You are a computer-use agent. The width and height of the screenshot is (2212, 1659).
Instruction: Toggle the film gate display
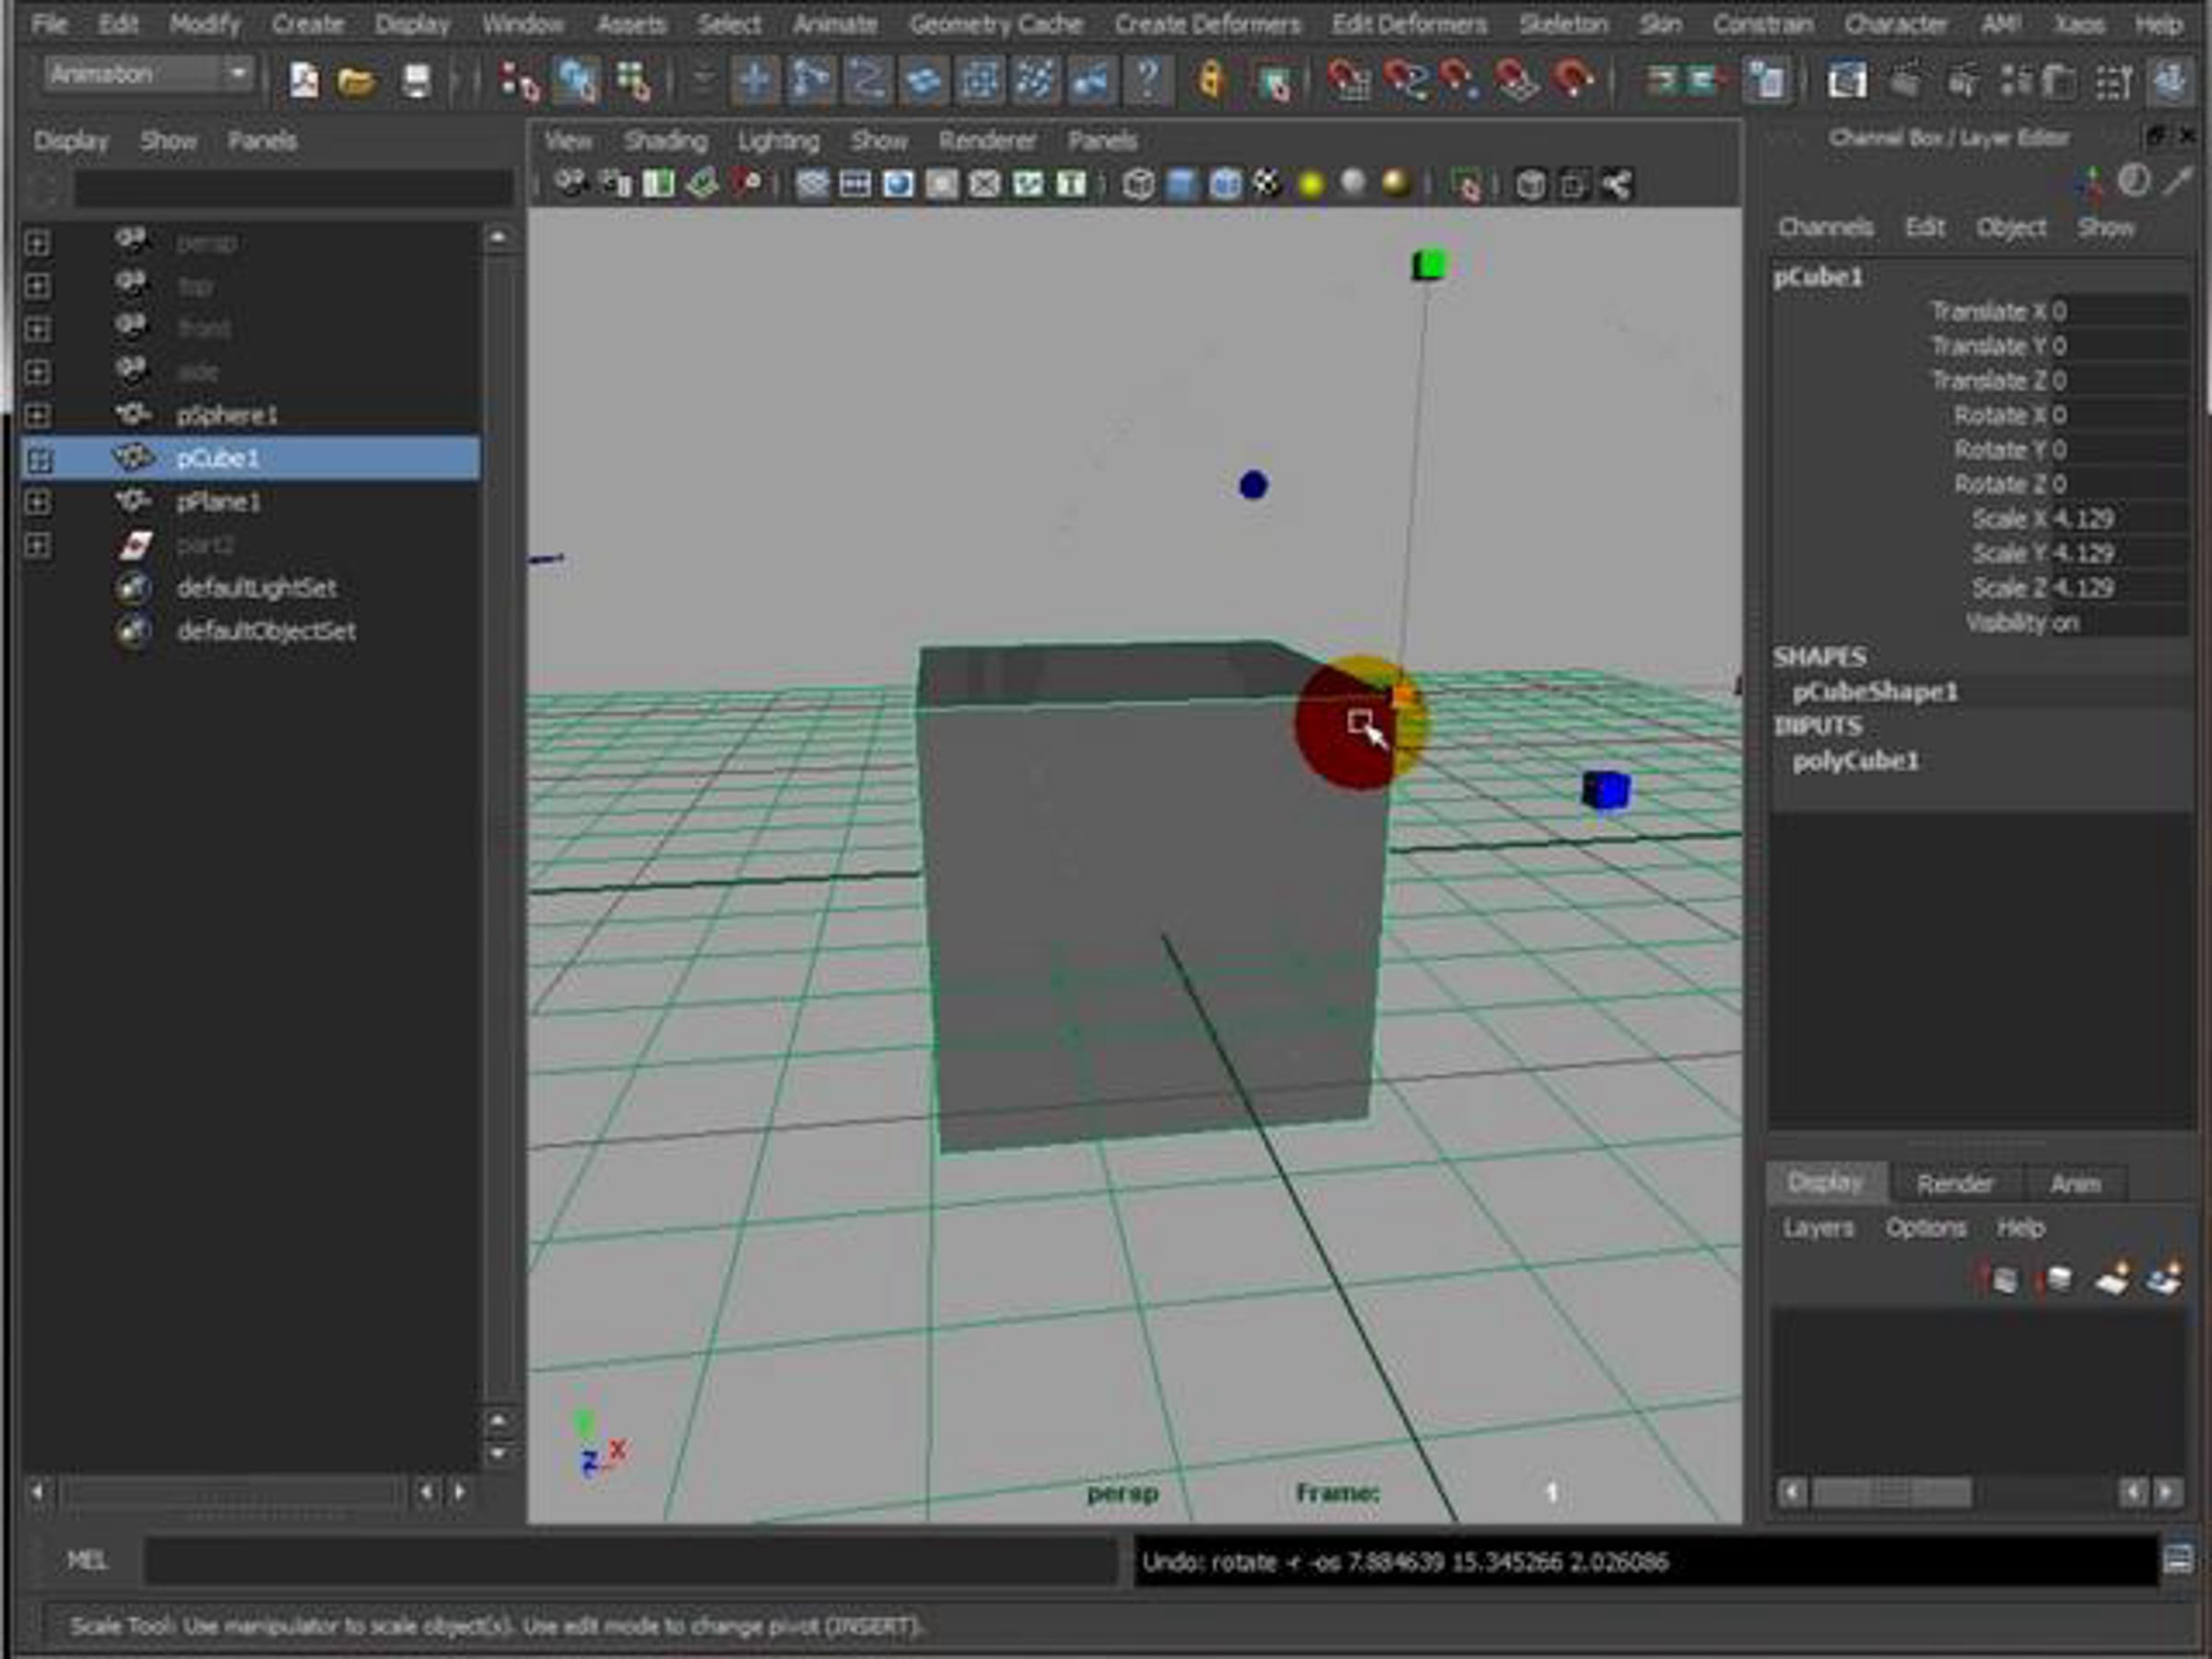click(x=855, y=184)
